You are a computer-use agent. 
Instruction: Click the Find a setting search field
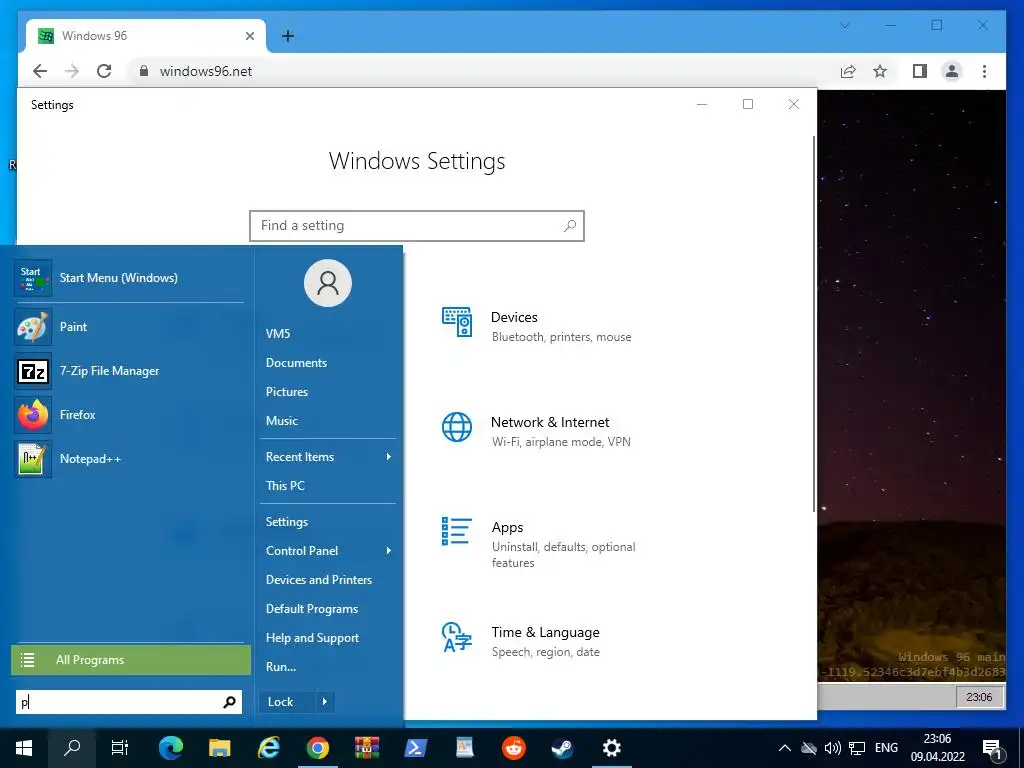click(417, 225)
